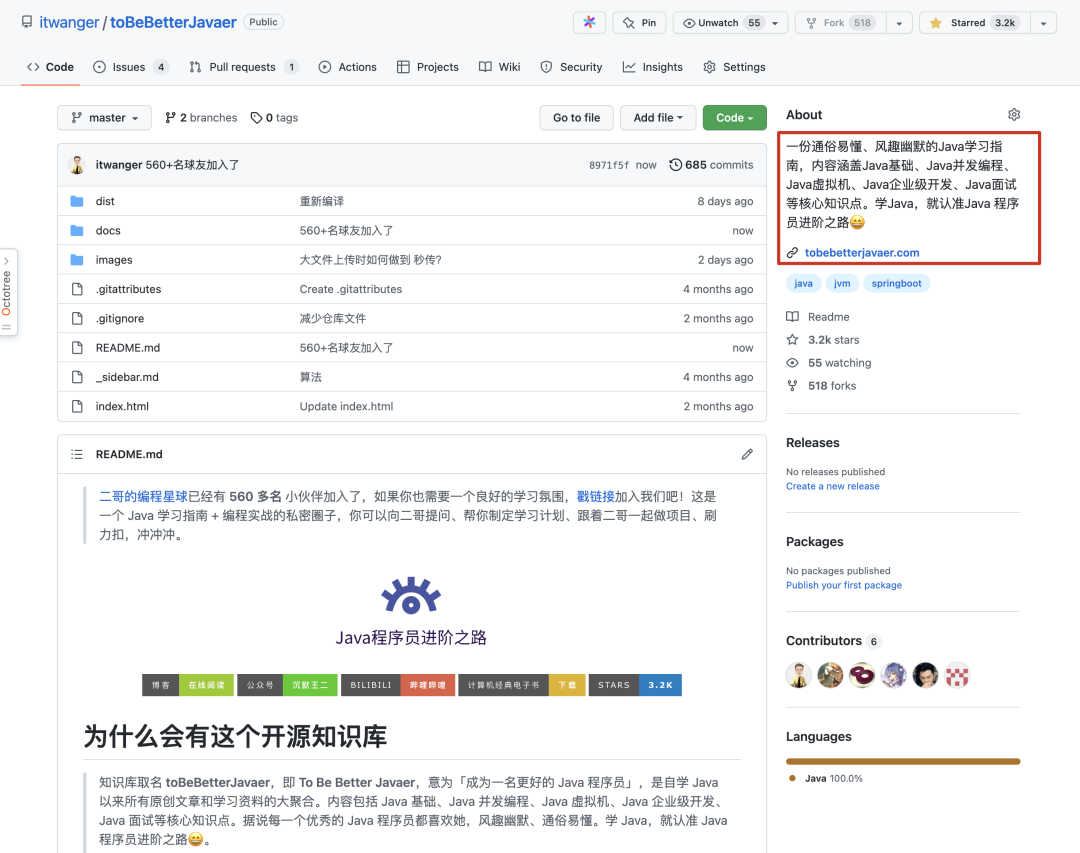
Task: Open the 0 tags link
Action: 274,118
